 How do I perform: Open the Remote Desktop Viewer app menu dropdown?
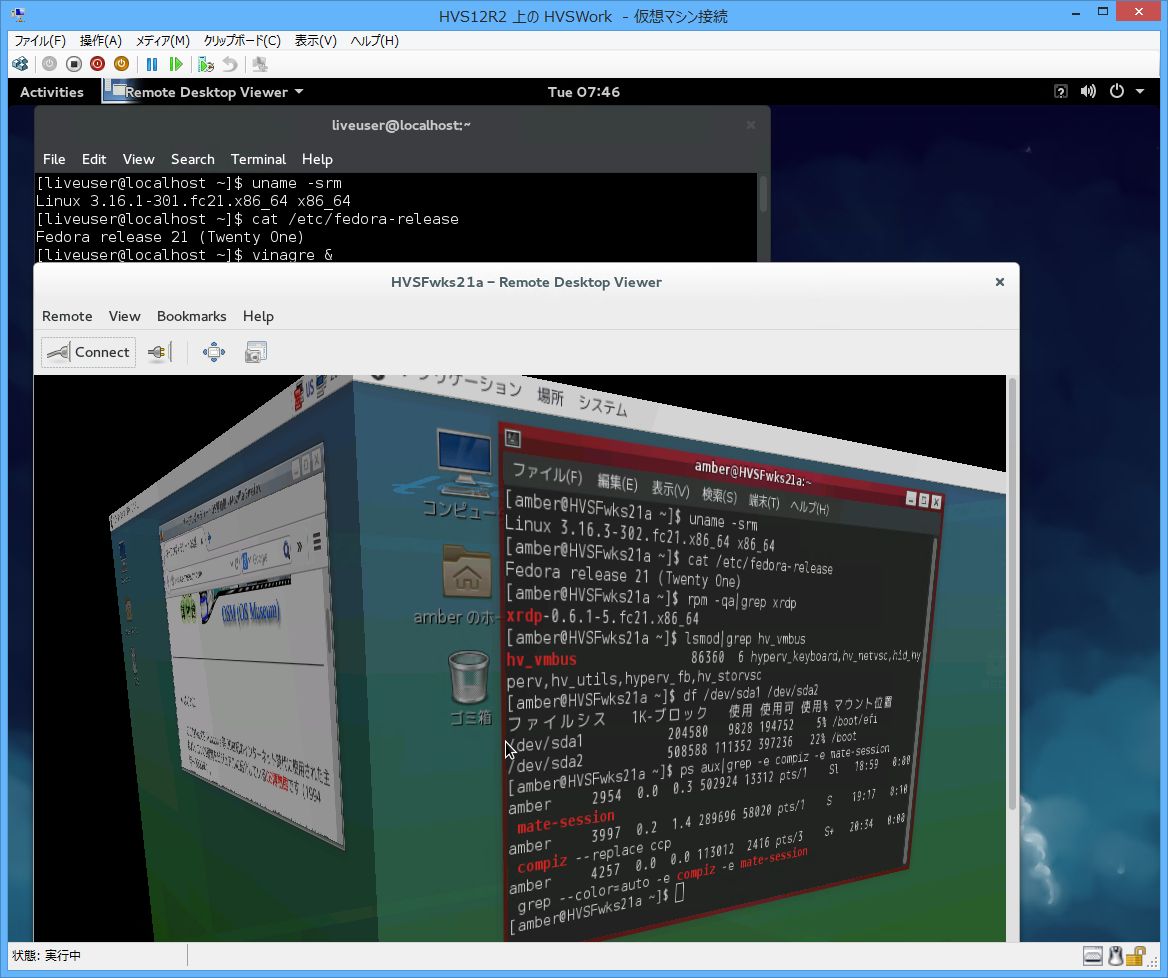tap(204, 92)
